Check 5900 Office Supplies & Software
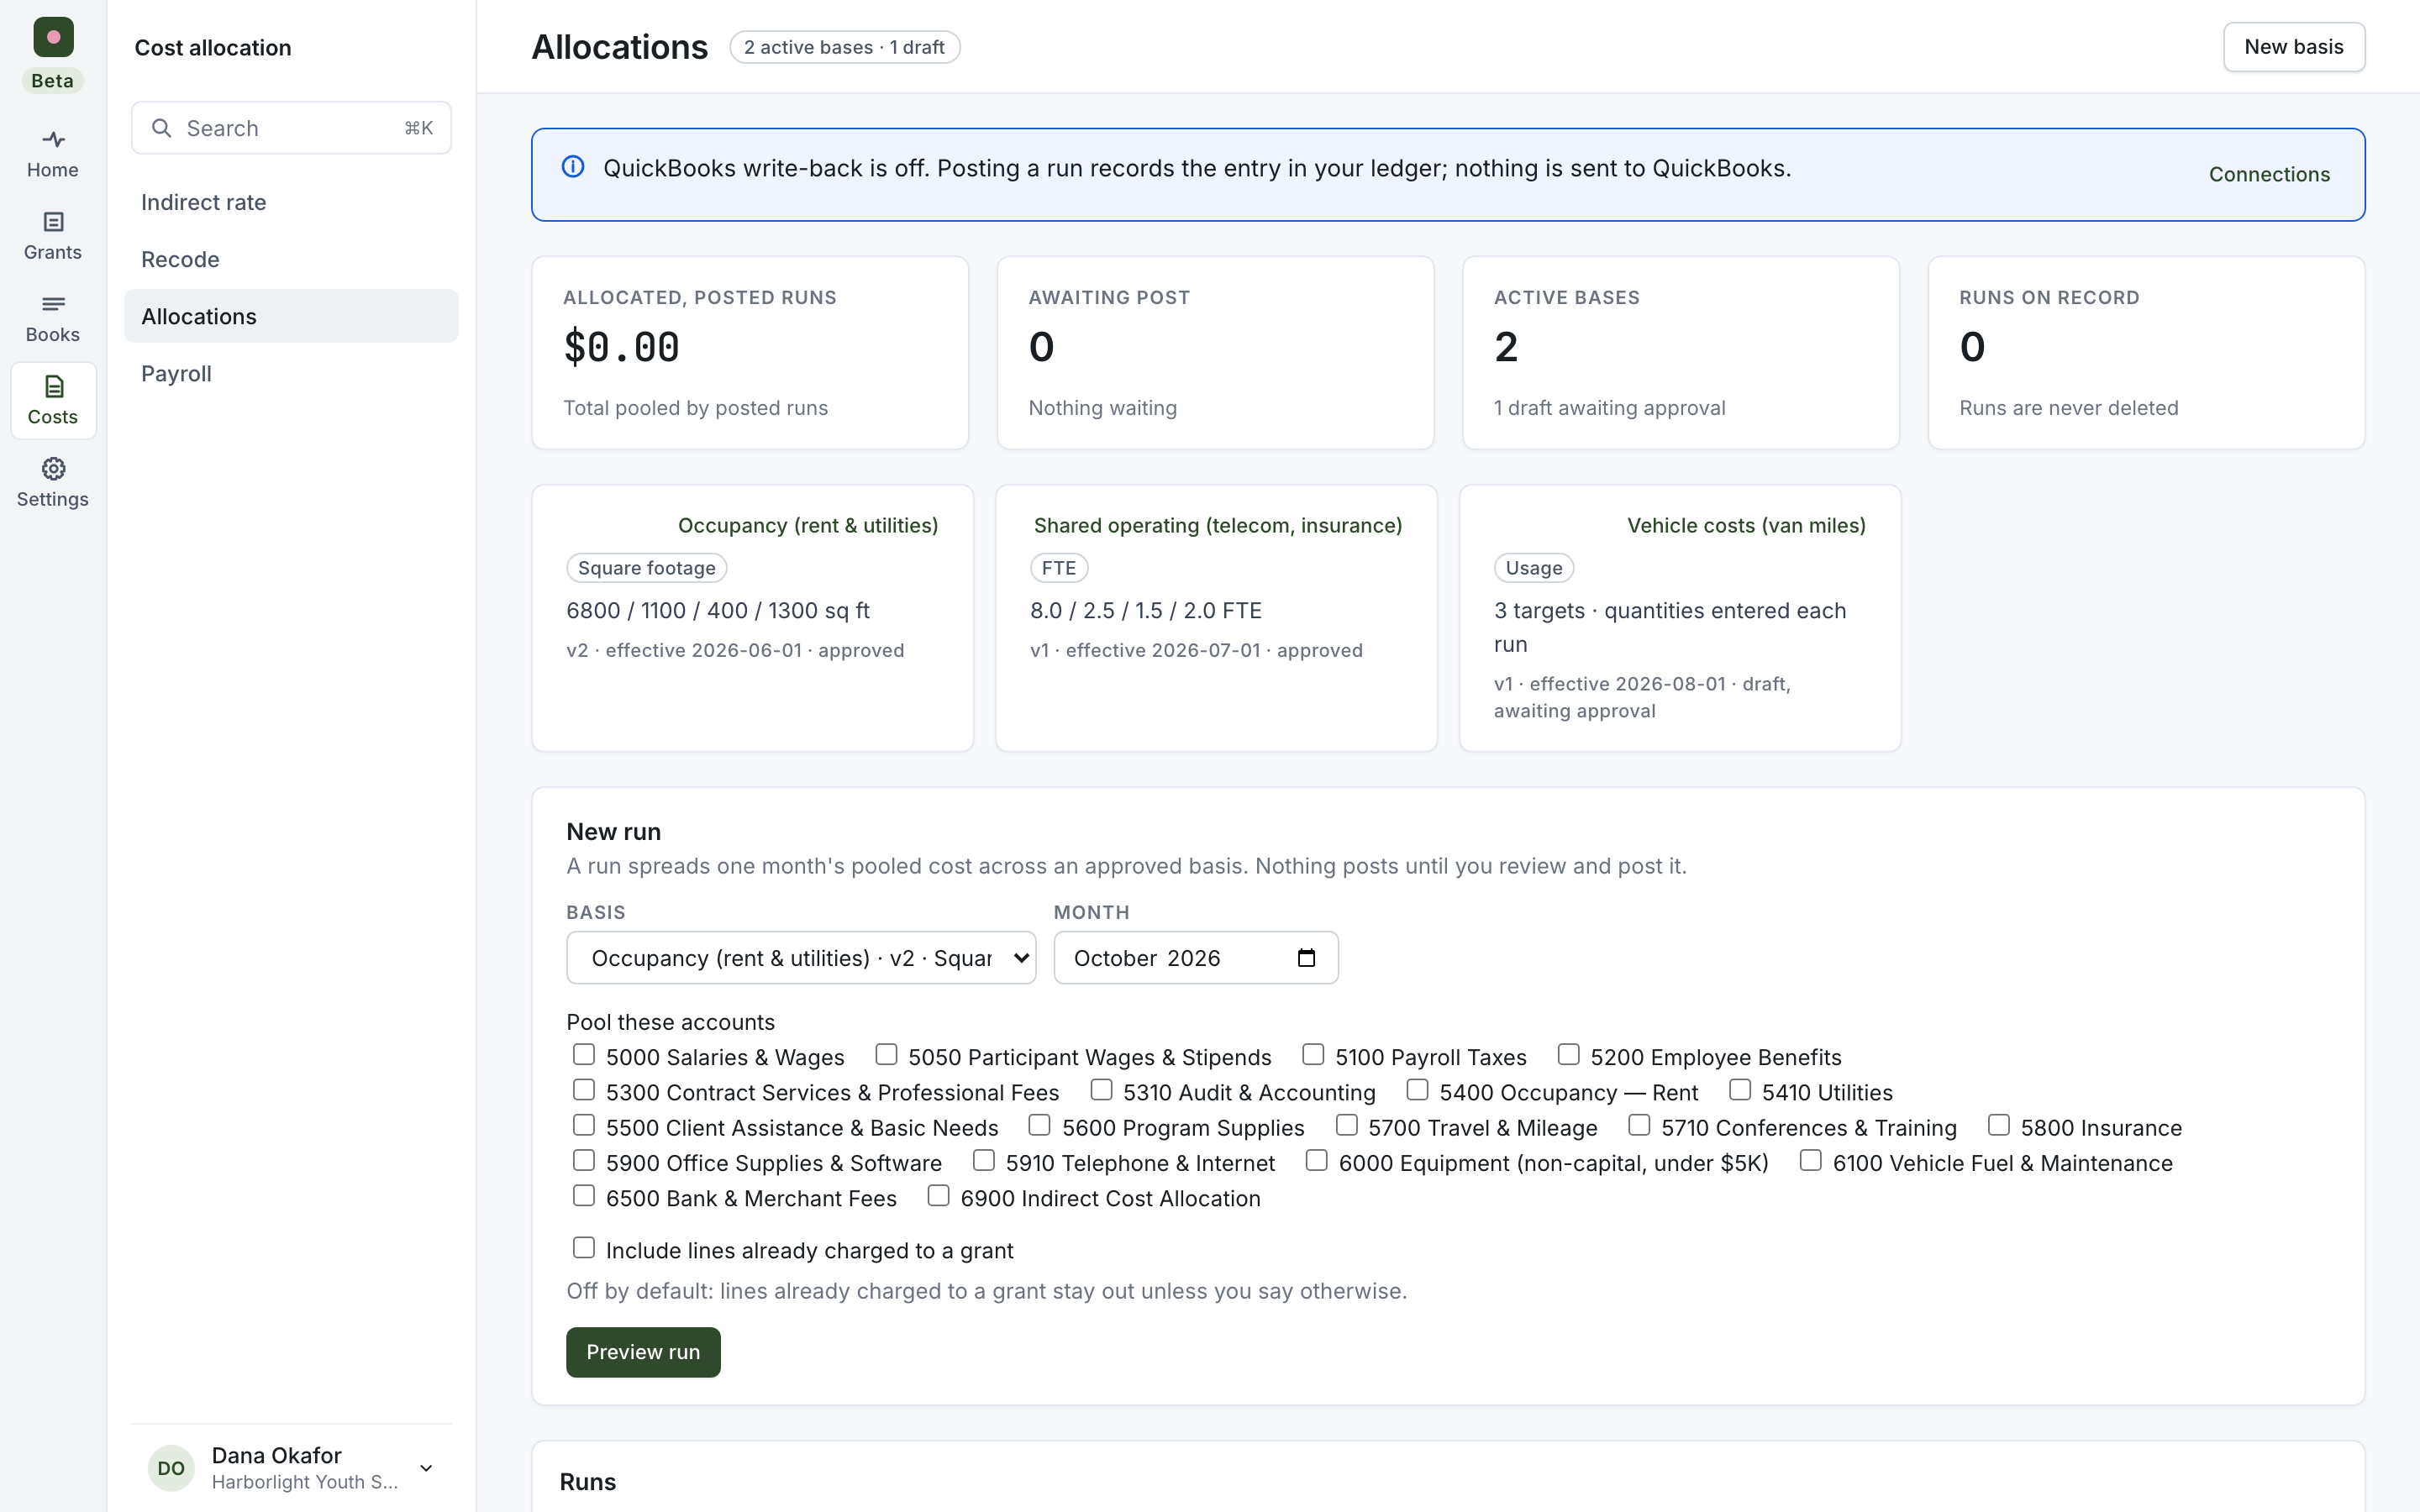2420x1512 pixels. point(584,1161)
